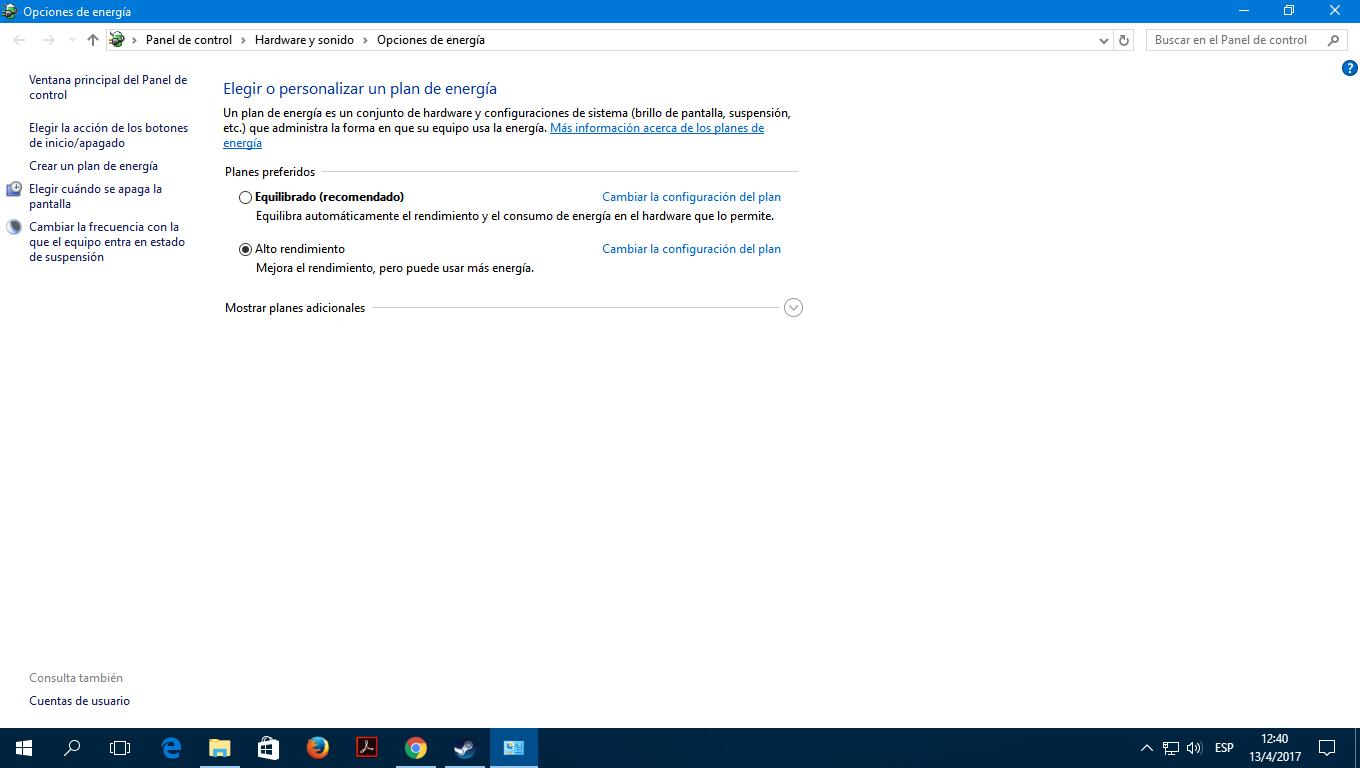
Task: Open Task View from the taskbar
Action: tap(120, 748)
